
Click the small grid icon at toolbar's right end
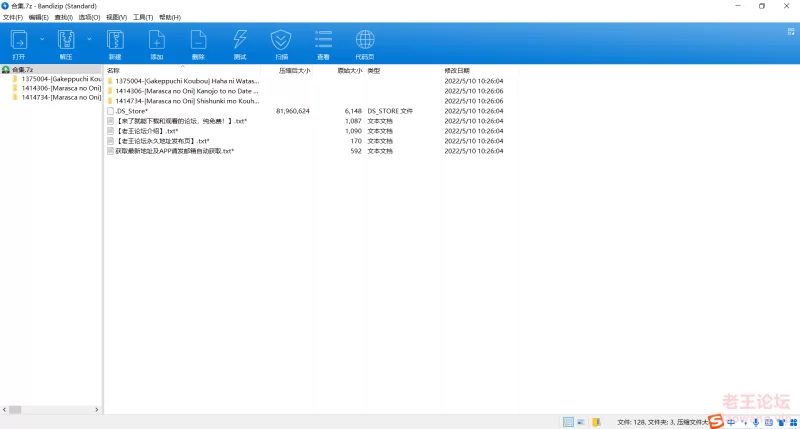click(x=791, y=32)
